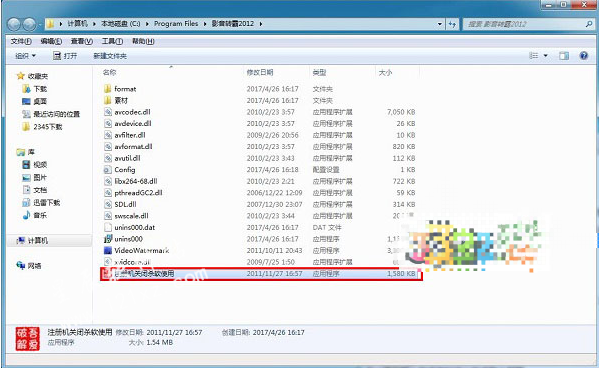Open the 工具(T) menu
The width and height of the screenshot is (599, 368).
(112, 41)
